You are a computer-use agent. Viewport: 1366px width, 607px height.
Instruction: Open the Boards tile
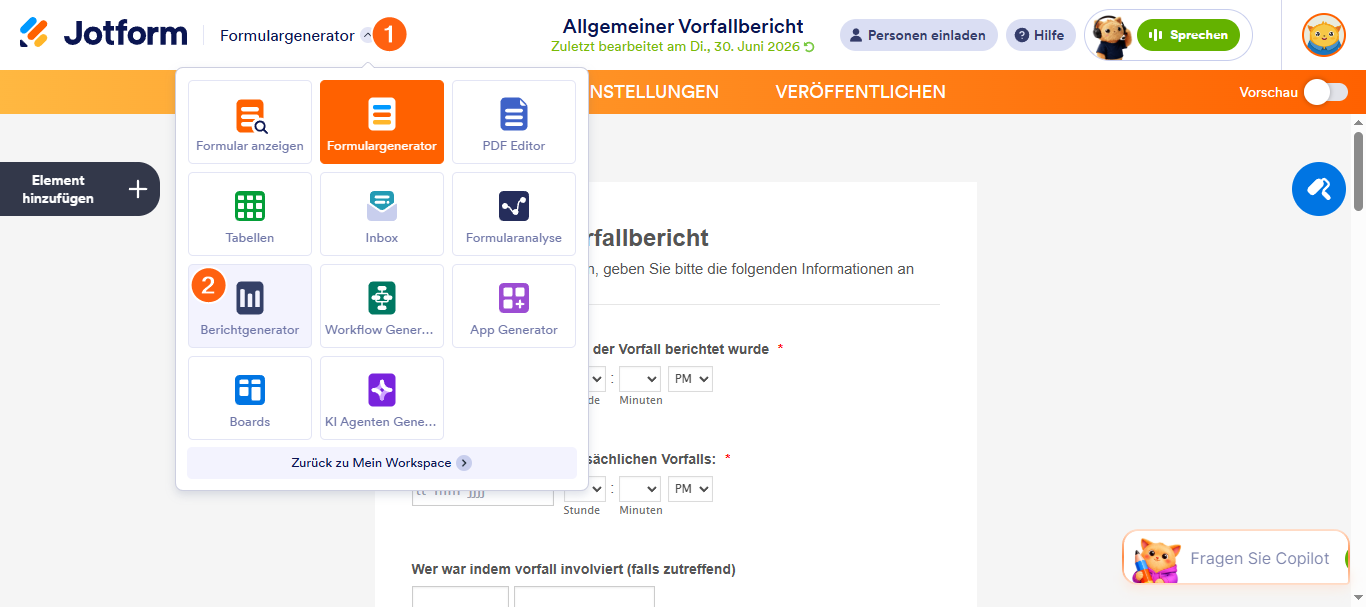pos(250,398)
